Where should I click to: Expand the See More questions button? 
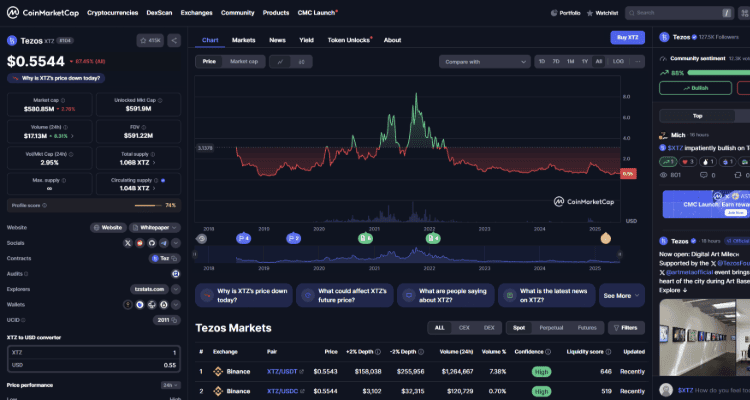coord(622,296)
